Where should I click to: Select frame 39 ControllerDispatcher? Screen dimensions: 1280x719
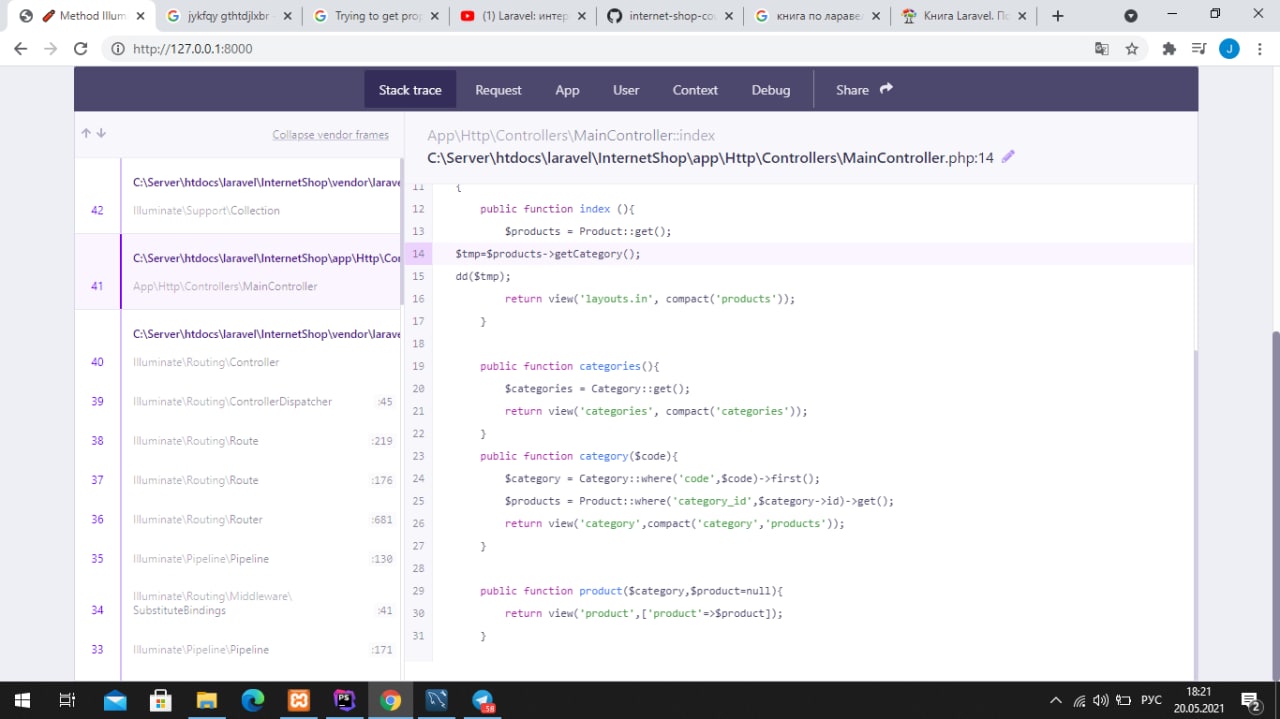(238, 401)
